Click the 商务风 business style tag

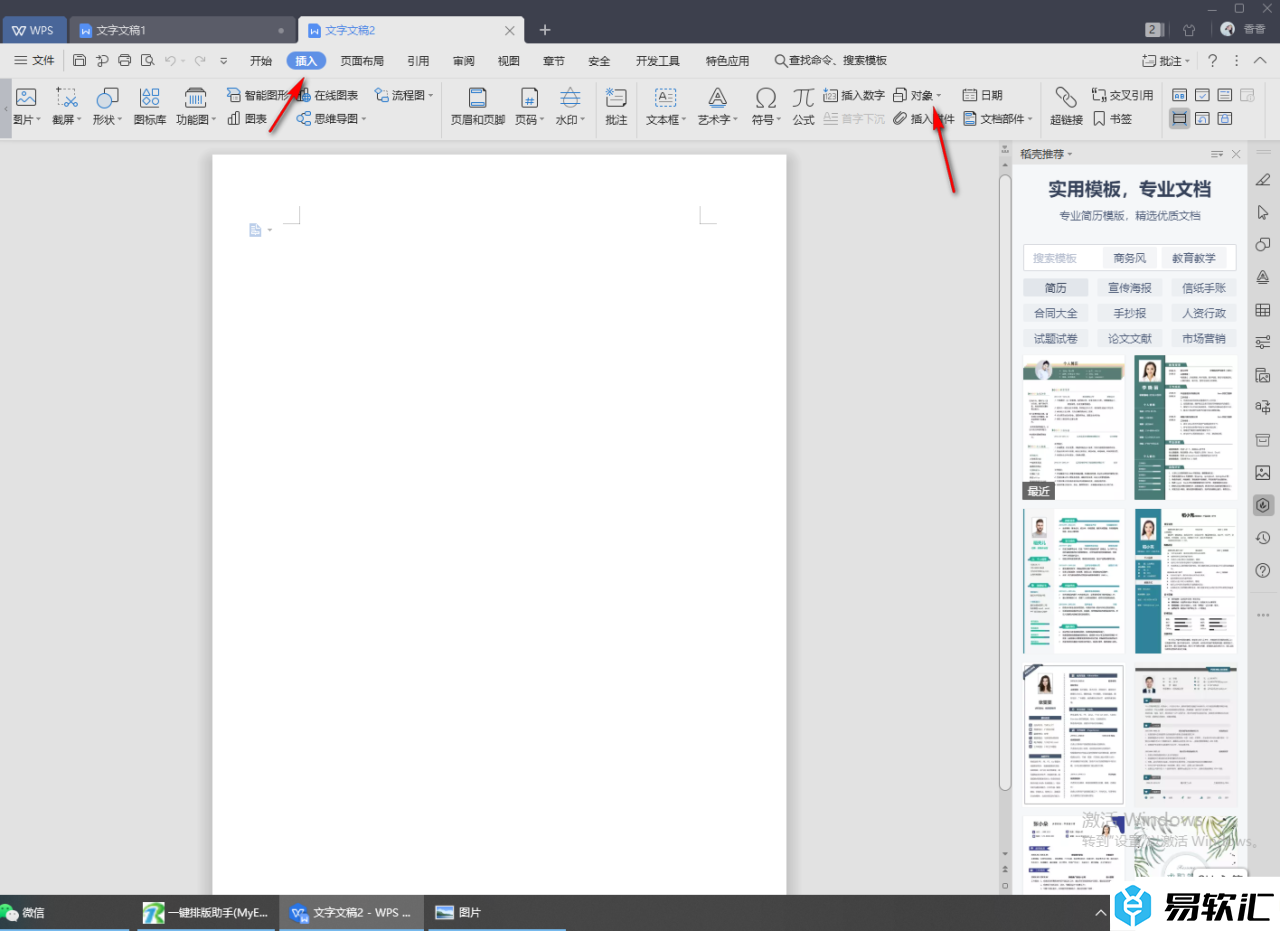point(1130,258)
